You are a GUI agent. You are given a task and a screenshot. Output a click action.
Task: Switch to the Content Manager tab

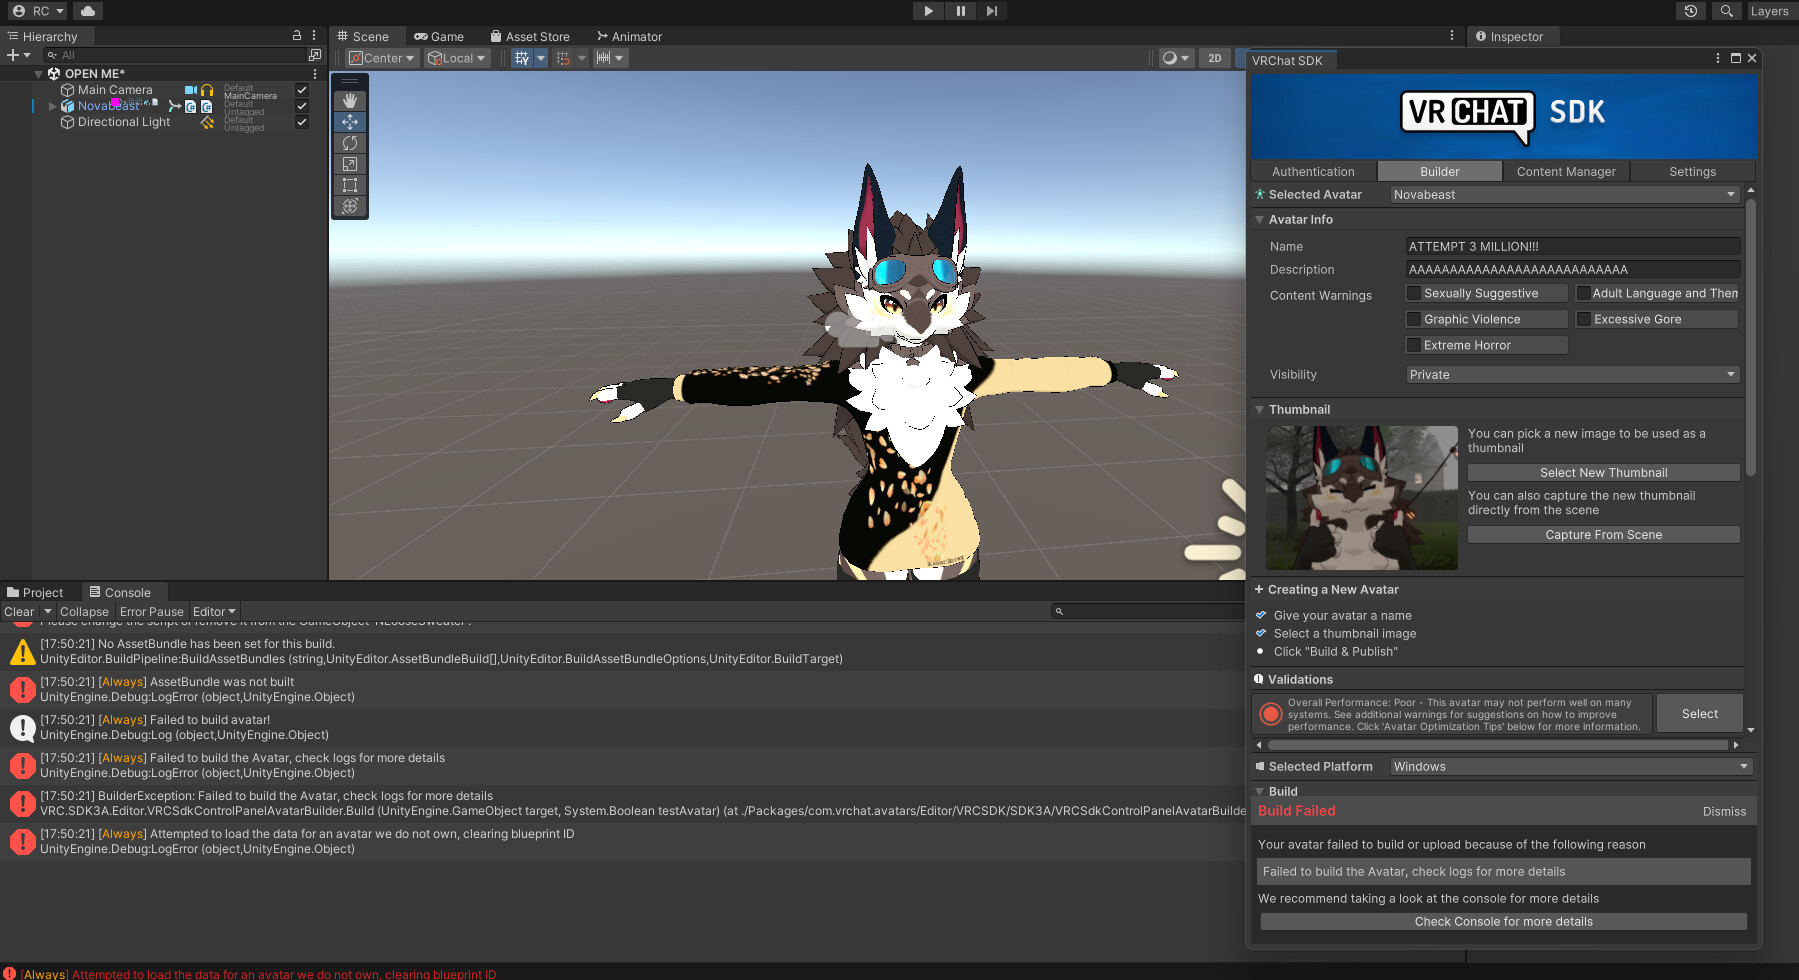point(1565,171)
